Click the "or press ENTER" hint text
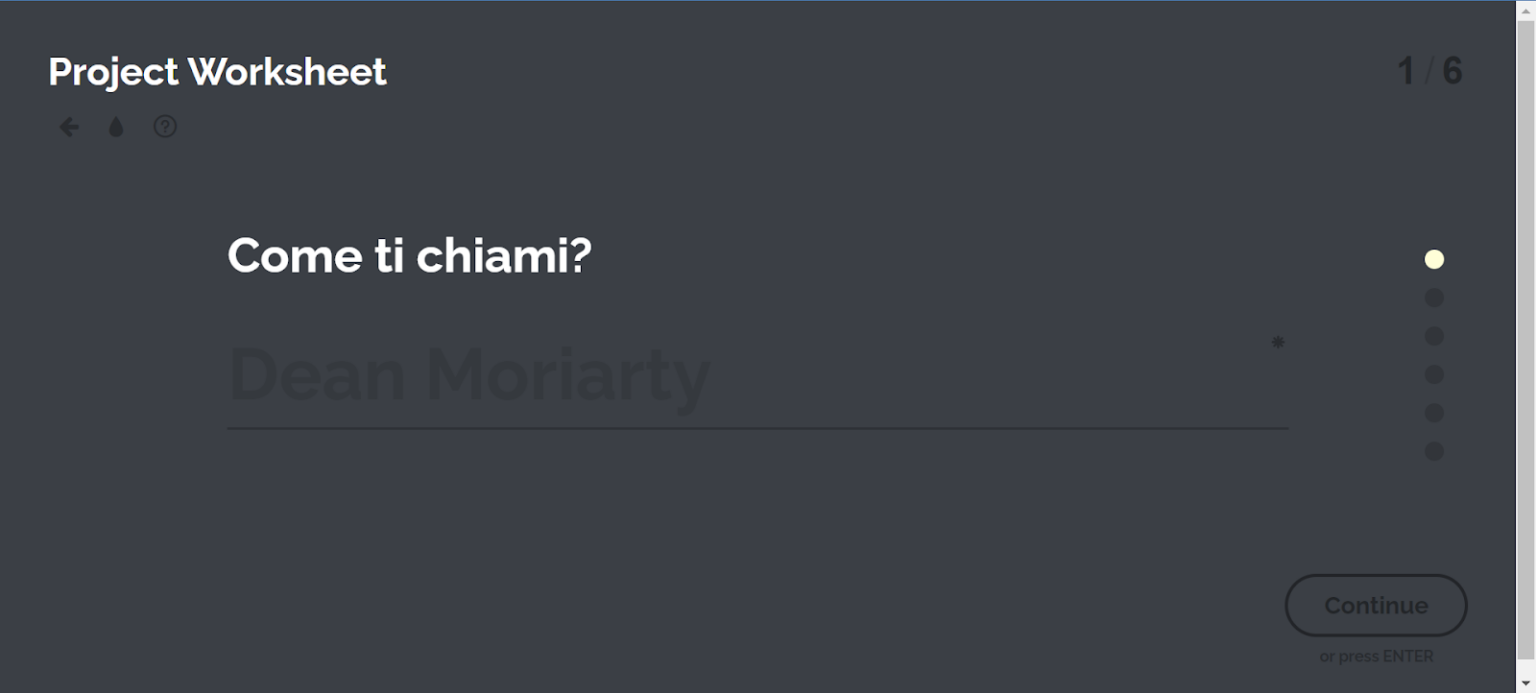Screen dimensions: 1536x693 click(x=1376, y=657)
